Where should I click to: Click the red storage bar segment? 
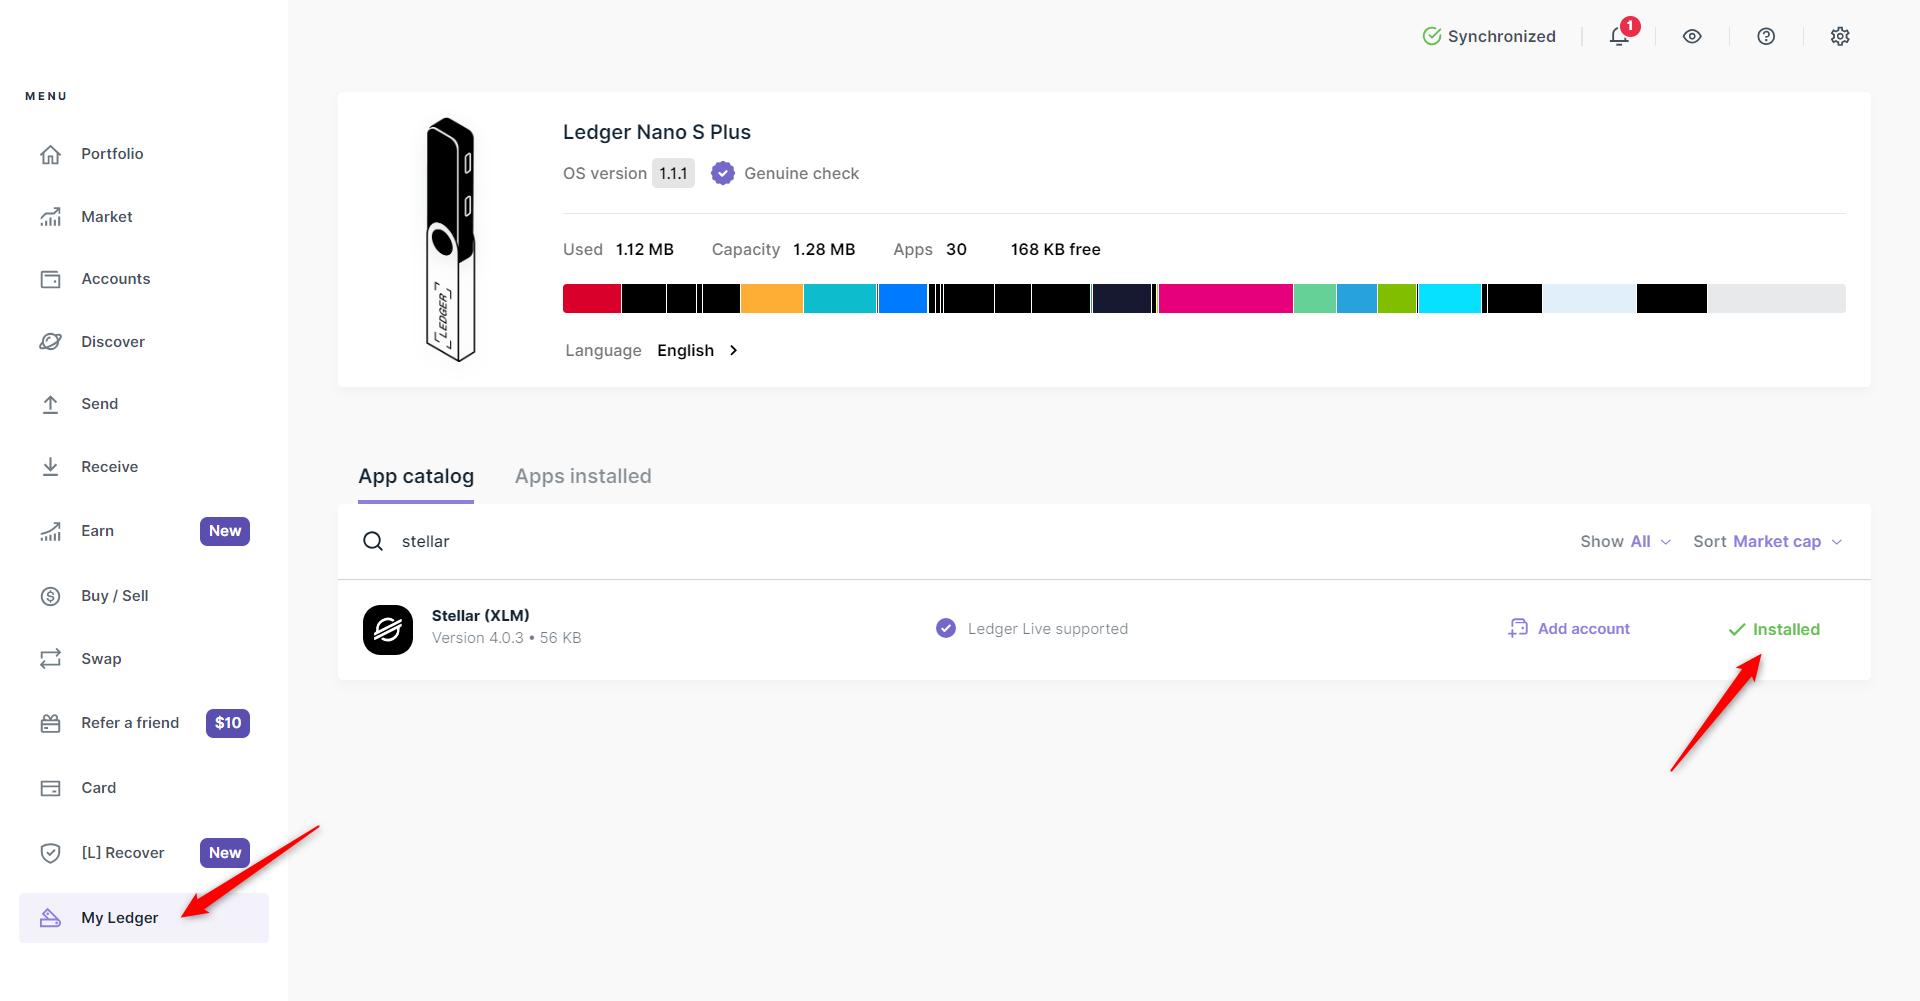tap(592, 298)
